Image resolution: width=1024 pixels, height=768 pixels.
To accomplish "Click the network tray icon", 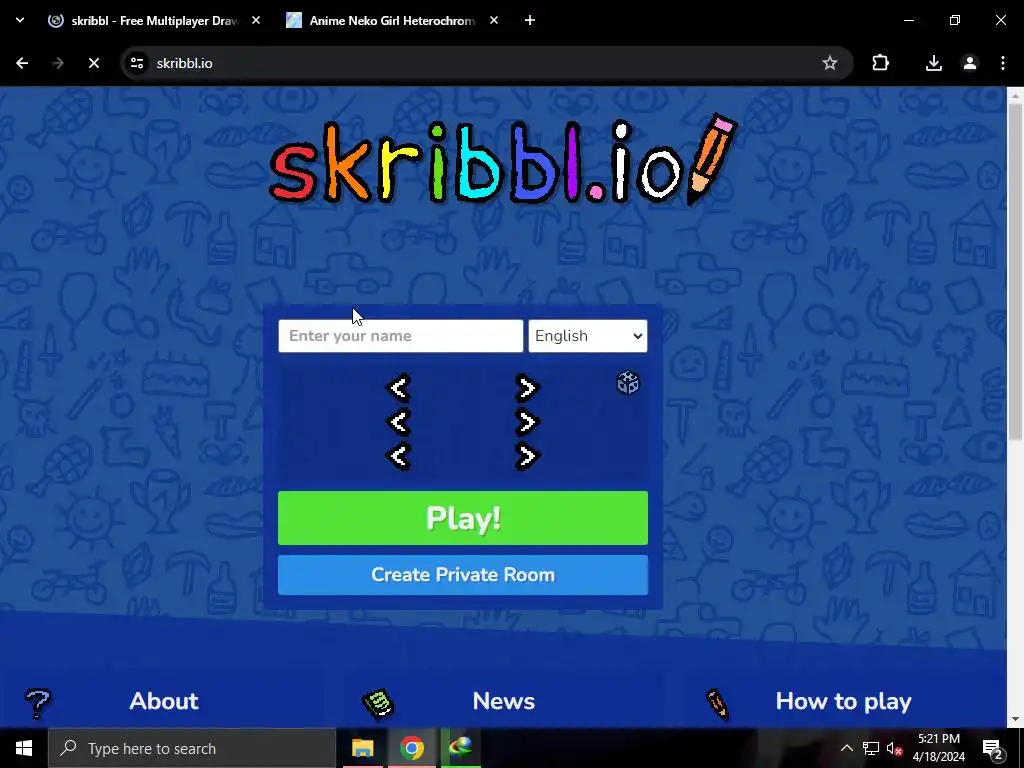I will click(871, 748).
